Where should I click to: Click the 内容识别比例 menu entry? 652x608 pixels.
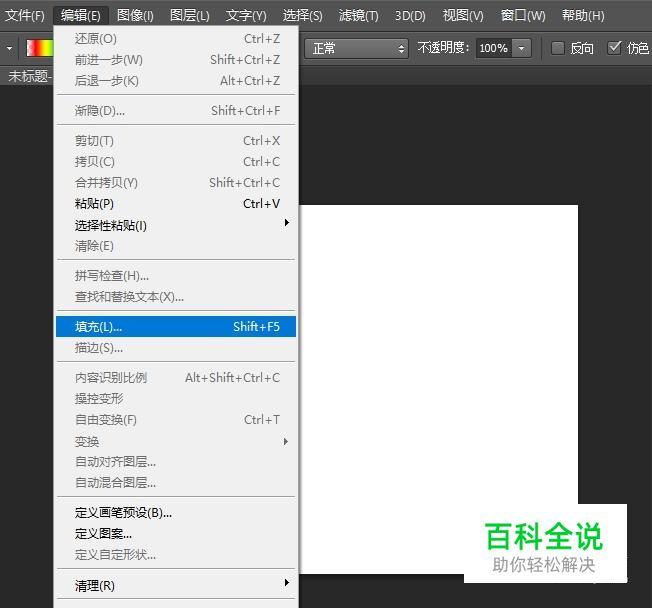[x=176, y=378]
